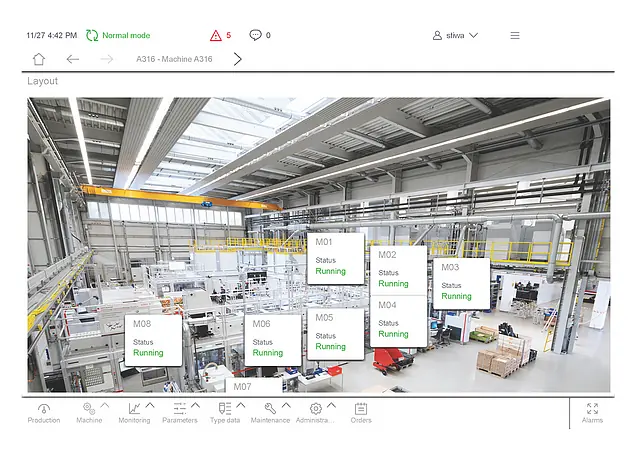The image size is (636, 450).
Task: Go to the Home screen icon
Action: tap(39, 59)
